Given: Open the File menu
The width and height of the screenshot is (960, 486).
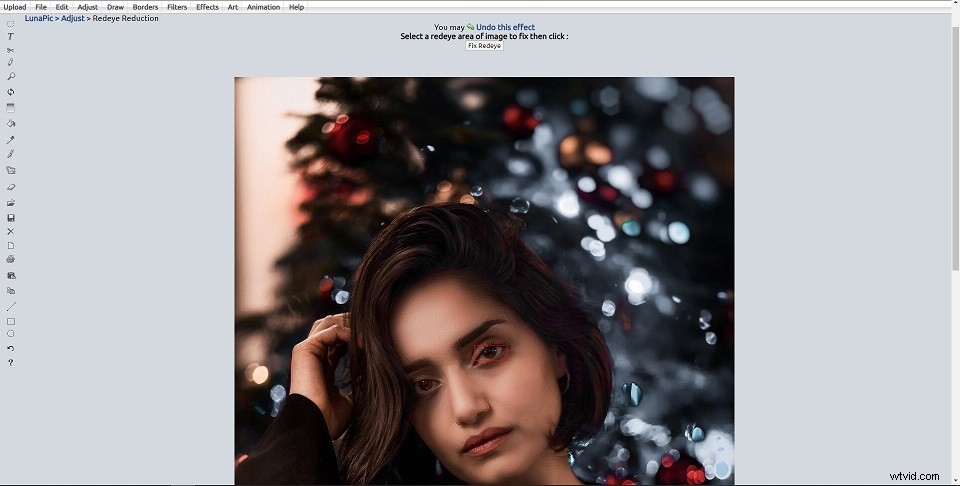Looking at the screenshot, I should tap(41, 7).
